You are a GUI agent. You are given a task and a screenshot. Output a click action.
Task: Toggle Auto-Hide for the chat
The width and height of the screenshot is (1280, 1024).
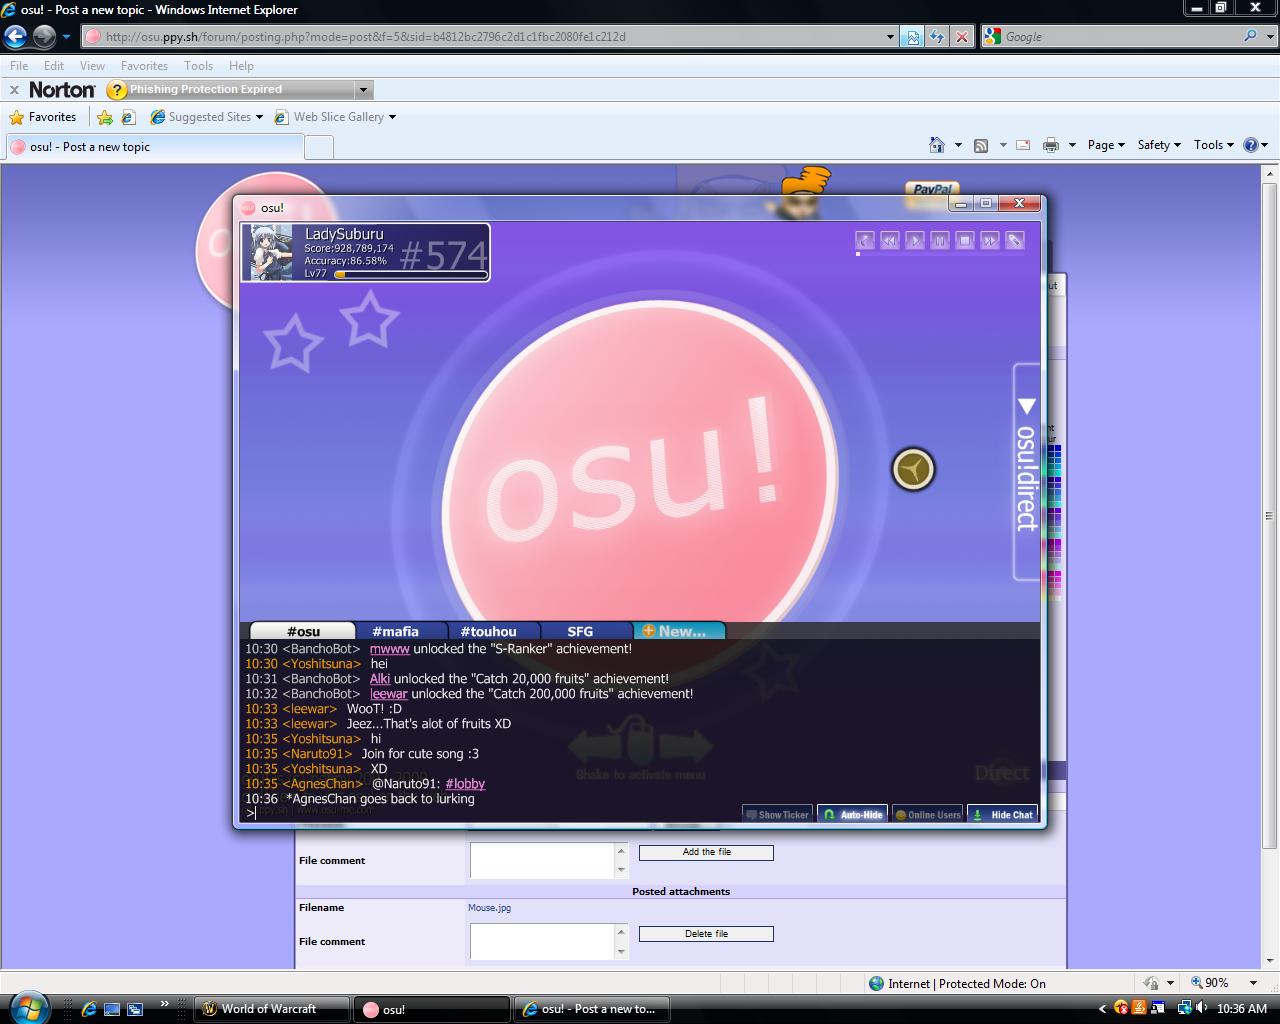(853, 814)
